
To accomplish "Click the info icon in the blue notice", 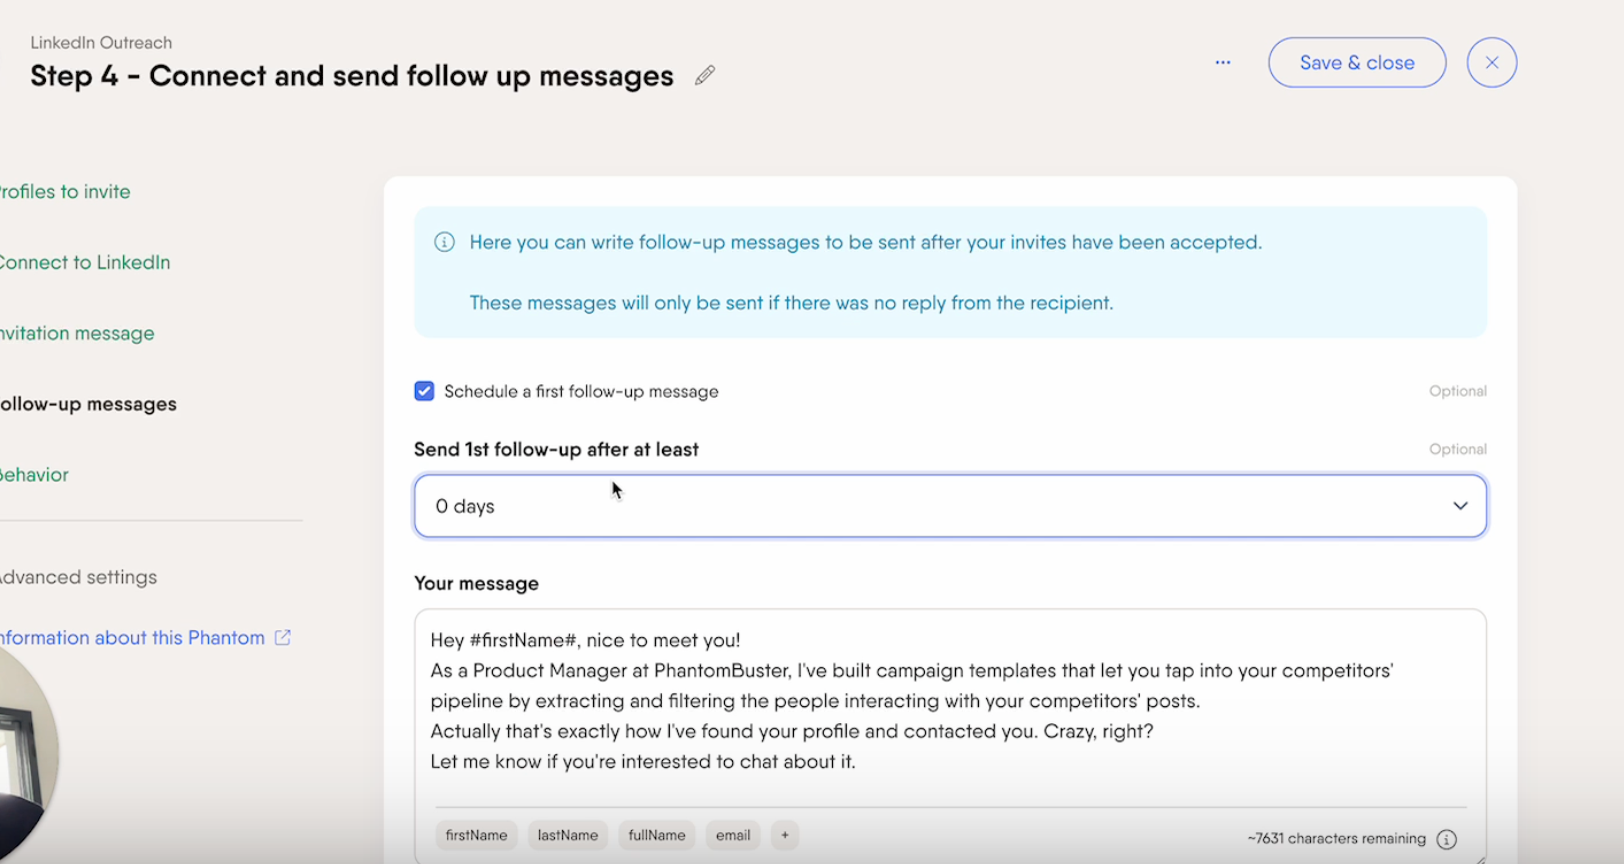I will (x=444, y=242).
